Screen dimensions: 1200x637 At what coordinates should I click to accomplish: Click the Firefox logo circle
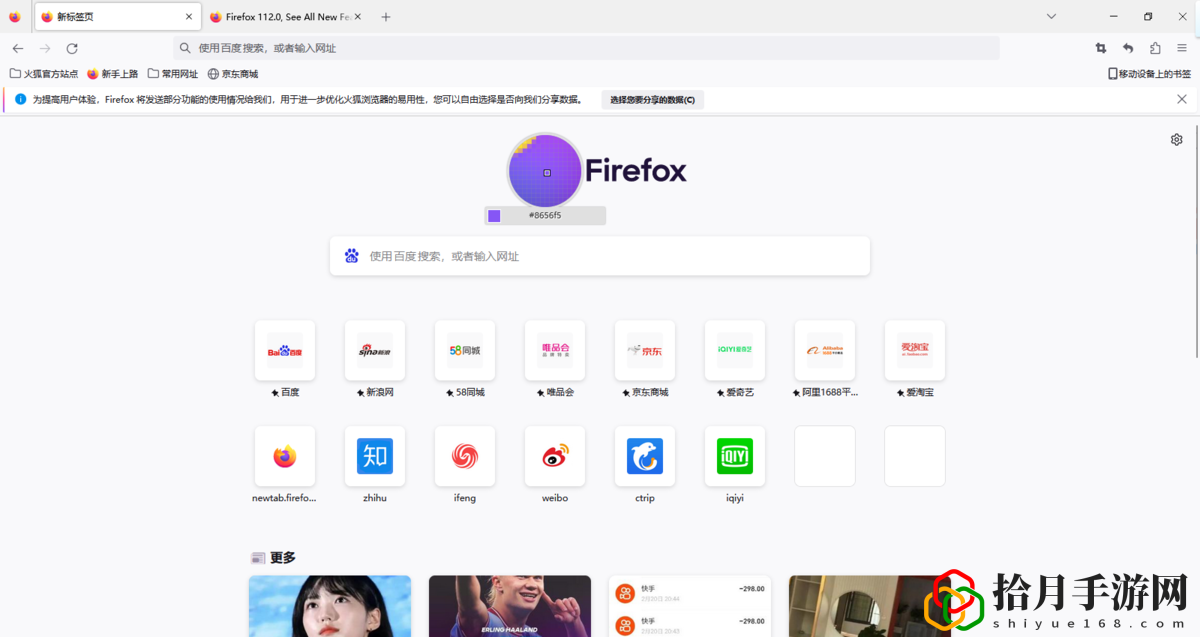(545, 171)
